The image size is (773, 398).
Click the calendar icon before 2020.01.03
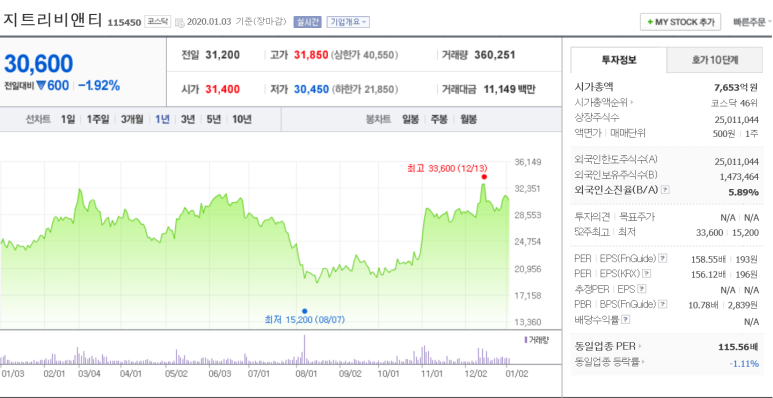(x=179, y=22)
